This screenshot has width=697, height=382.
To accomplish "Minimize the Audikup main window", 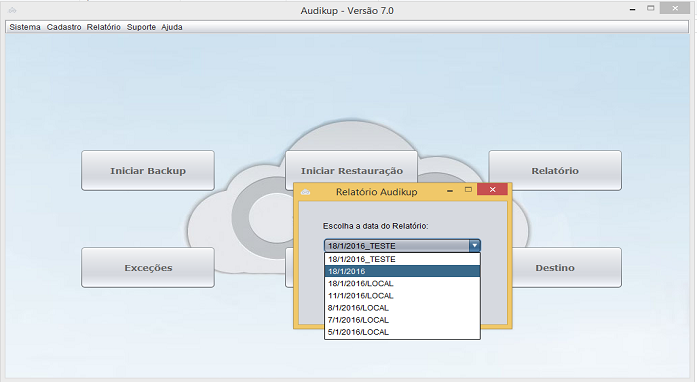I will click(x=632, y=9).
